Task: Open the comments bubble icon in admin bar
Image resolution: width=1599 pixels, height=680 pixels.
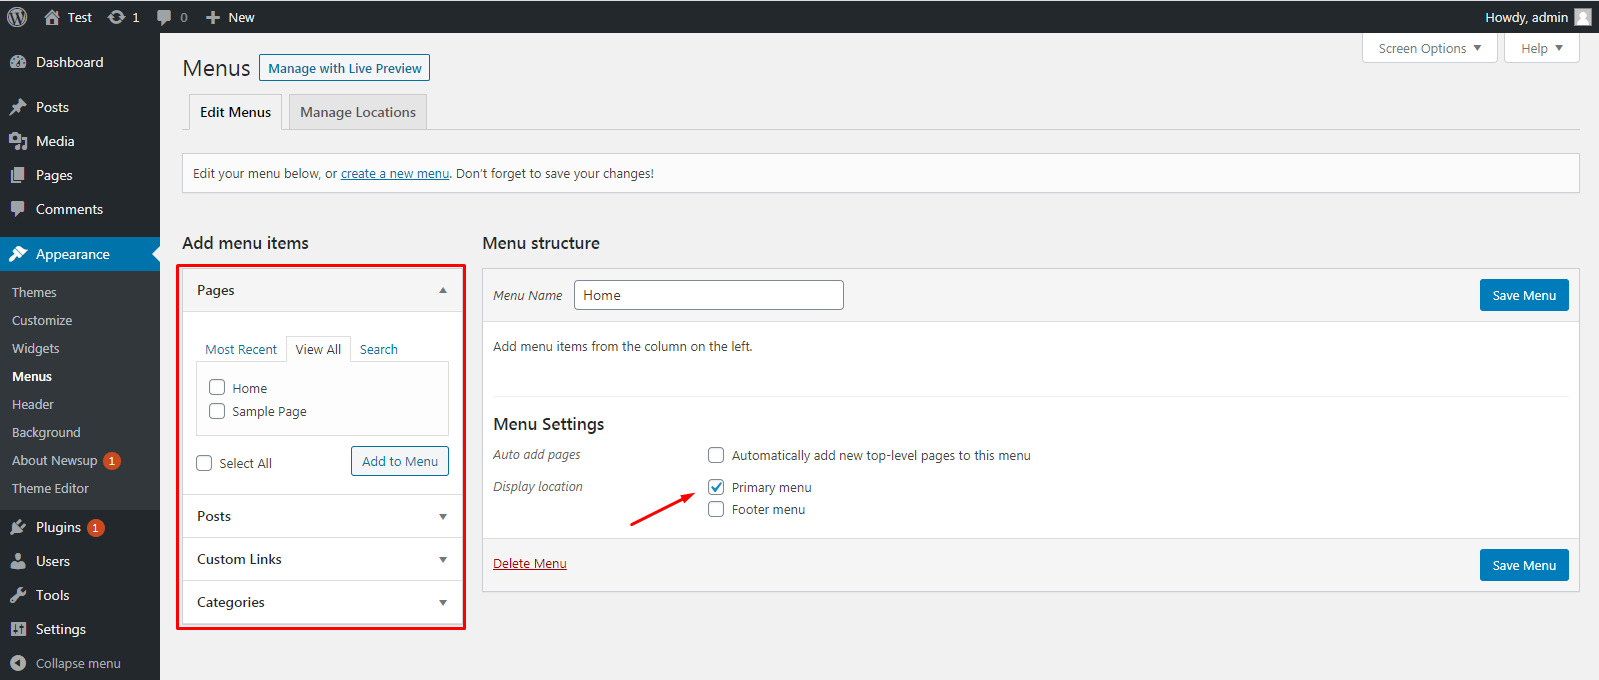Action: [x=164, y=17]
